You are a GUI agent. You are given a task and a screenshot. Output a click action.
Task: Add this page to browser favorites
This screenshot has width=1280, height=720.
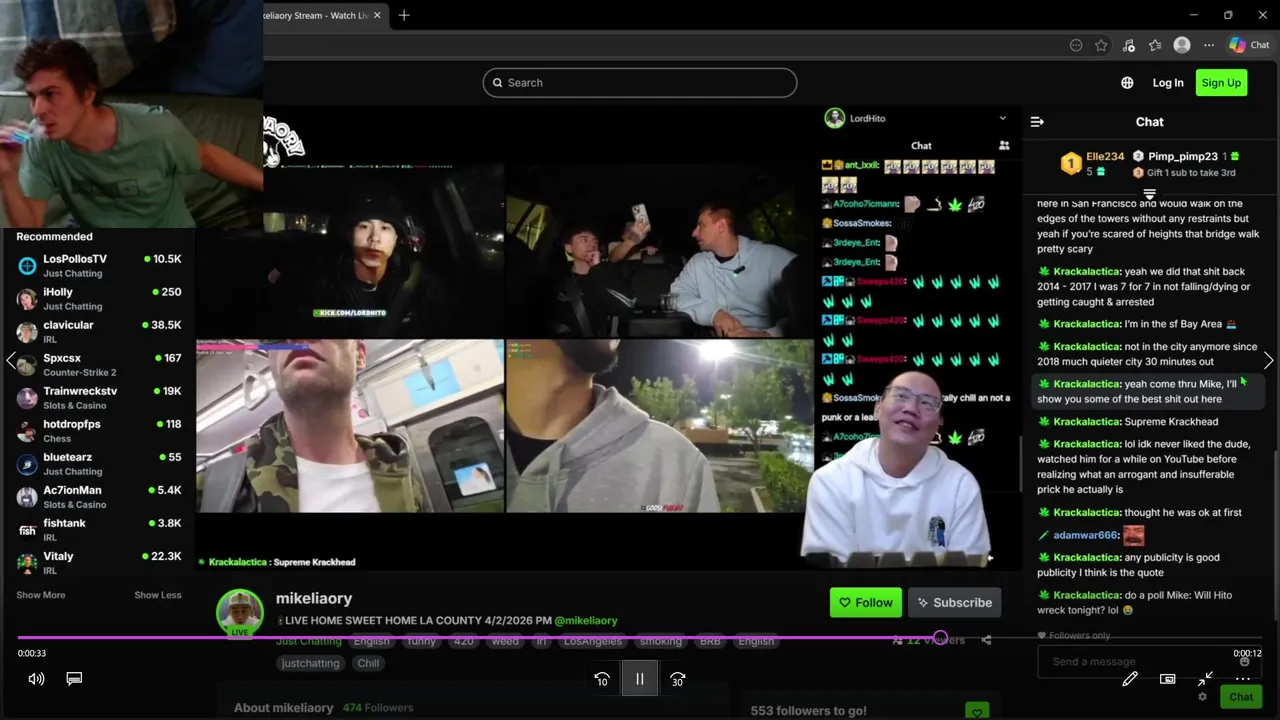pyautogui.click(x=1101, y=45)
